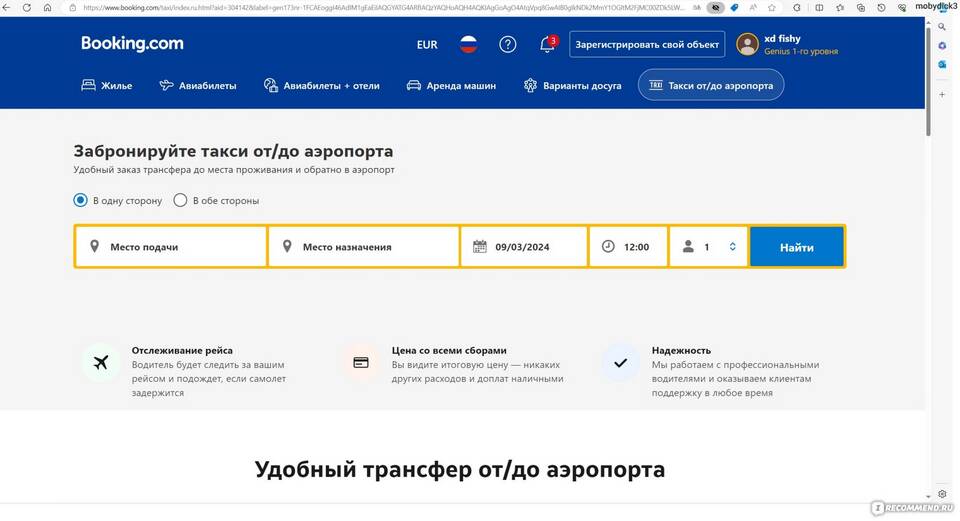Screen dimensions: 960x521
Task: Open the xd fishy account menu
Action: tap(787, 44)
